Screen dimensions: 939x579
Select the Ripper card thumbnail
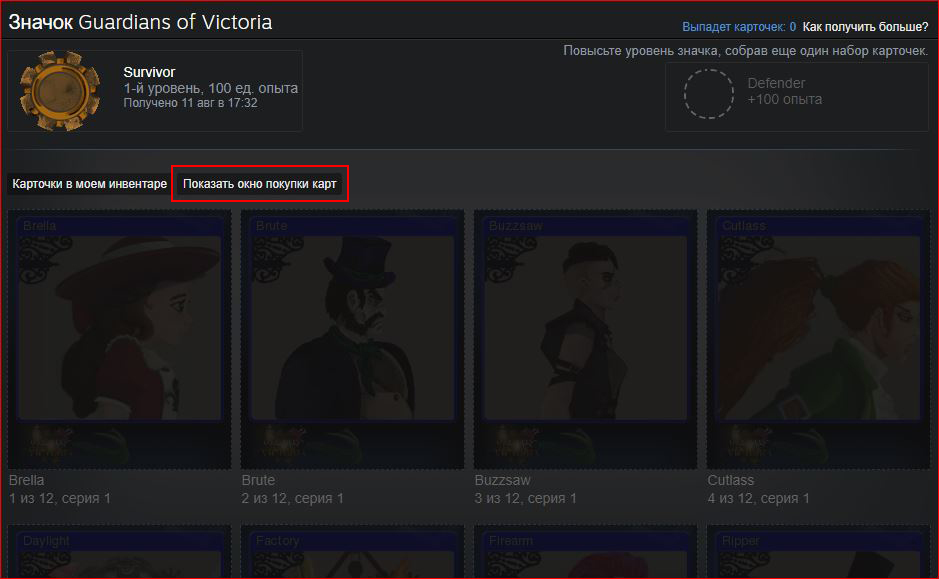(818, 551)
